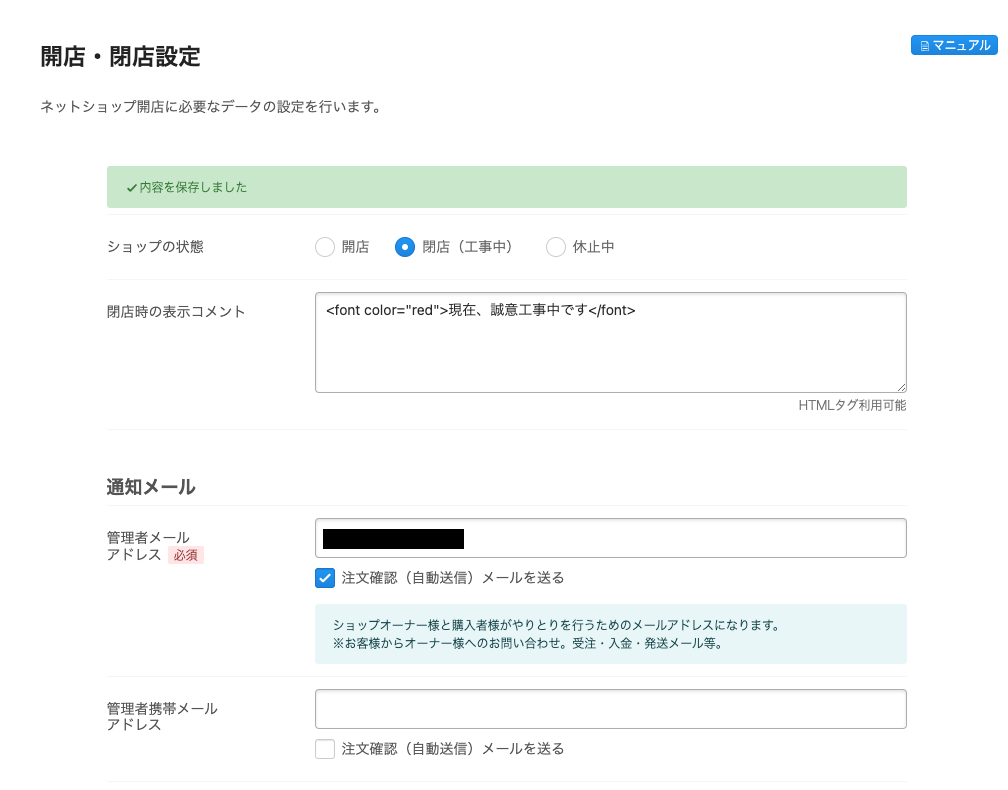Click inside the 閉店時の表示コメント text area
The width and height of the screenshot is (1008, 790).
[x=610, y=340]
